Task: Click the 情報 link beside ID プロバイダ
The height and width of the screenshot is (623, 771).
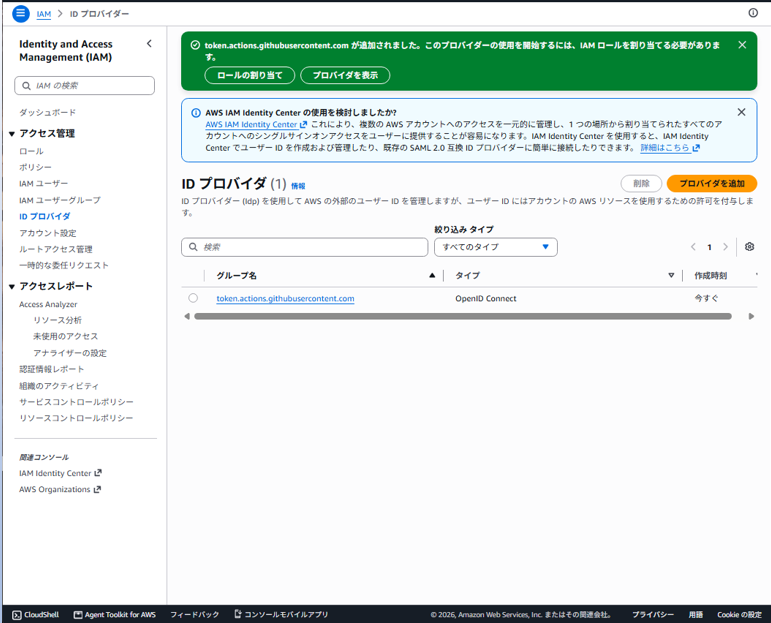Action: (x=298, y=186)
